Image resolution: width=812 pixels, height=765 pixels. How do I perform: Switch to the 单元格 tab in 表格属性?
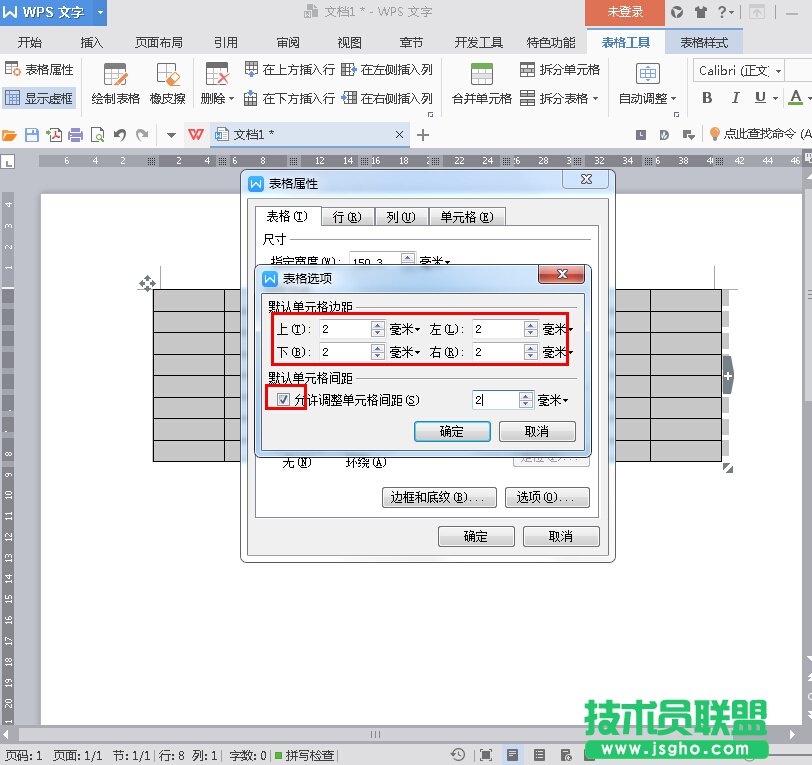tap(466, 217)
